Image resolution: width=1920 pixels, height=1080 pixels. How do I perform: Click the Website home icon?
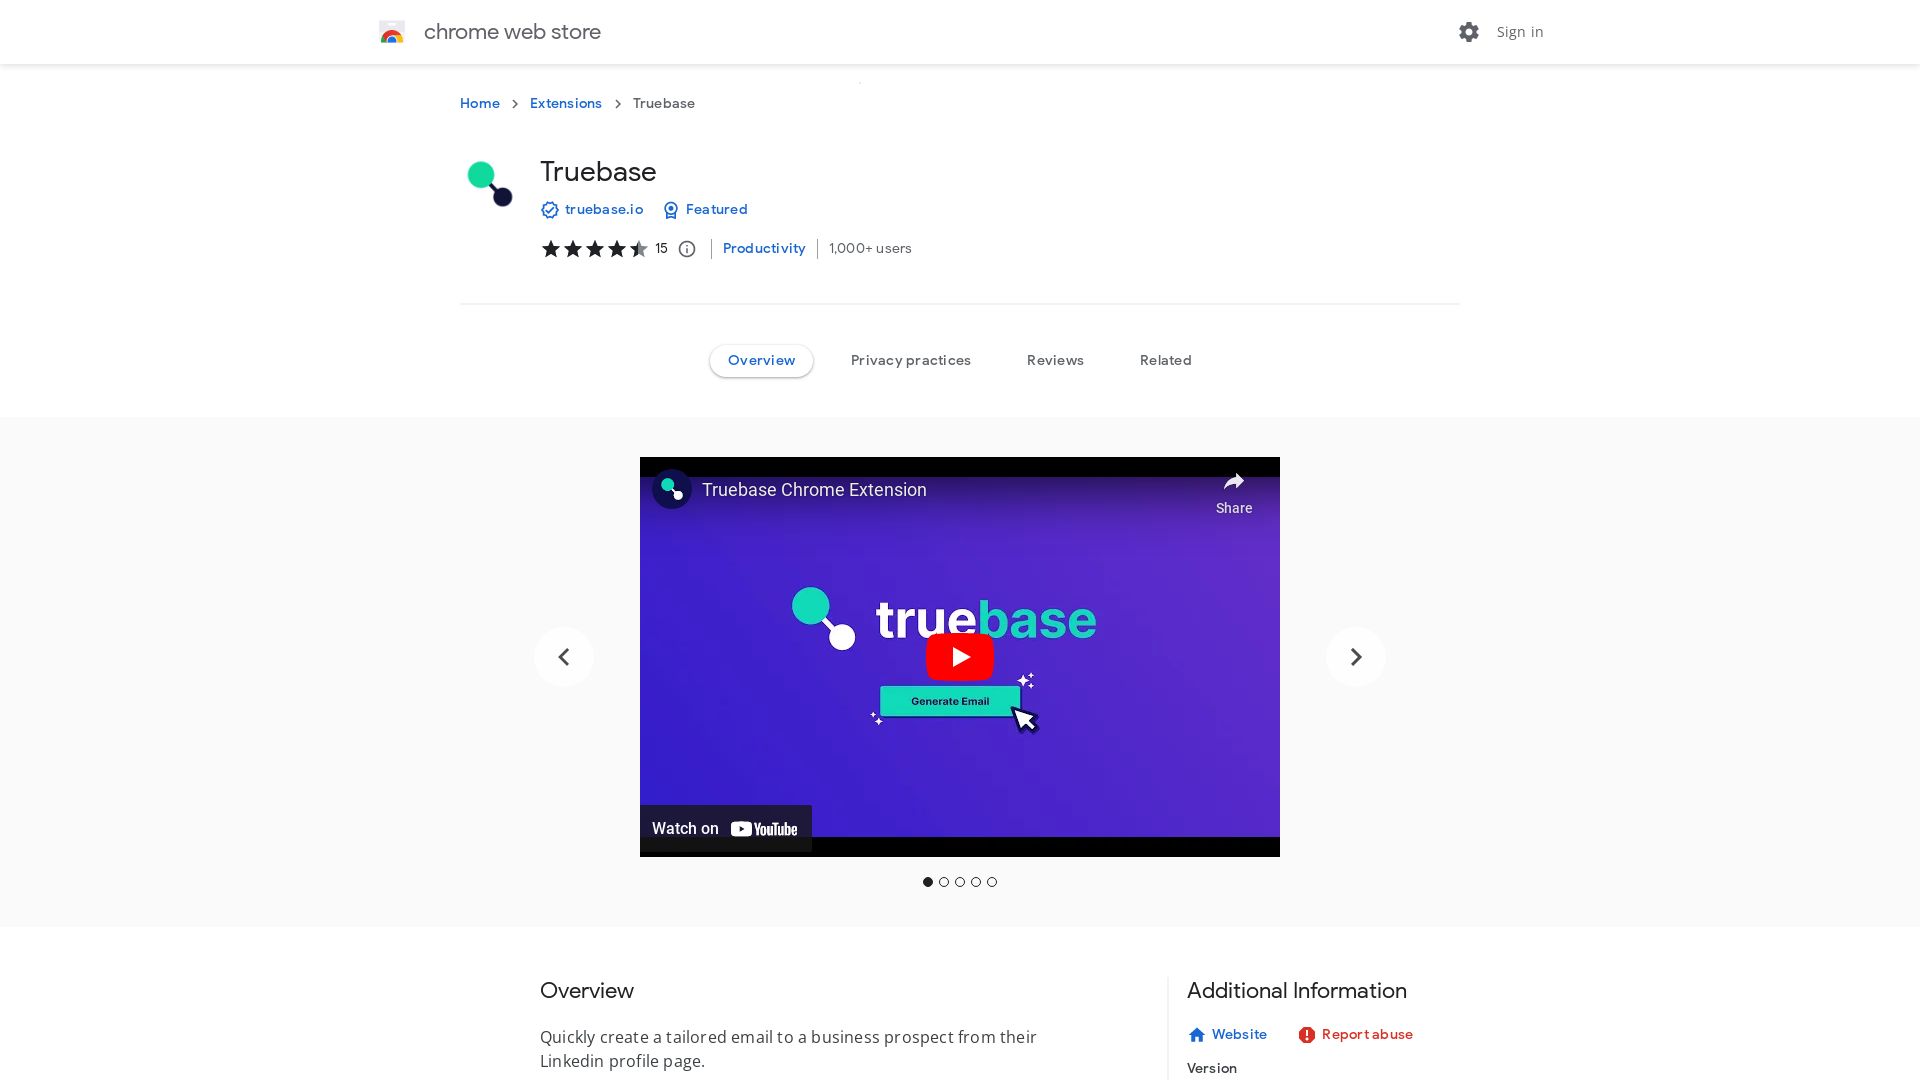[x=1197, y=1035]
